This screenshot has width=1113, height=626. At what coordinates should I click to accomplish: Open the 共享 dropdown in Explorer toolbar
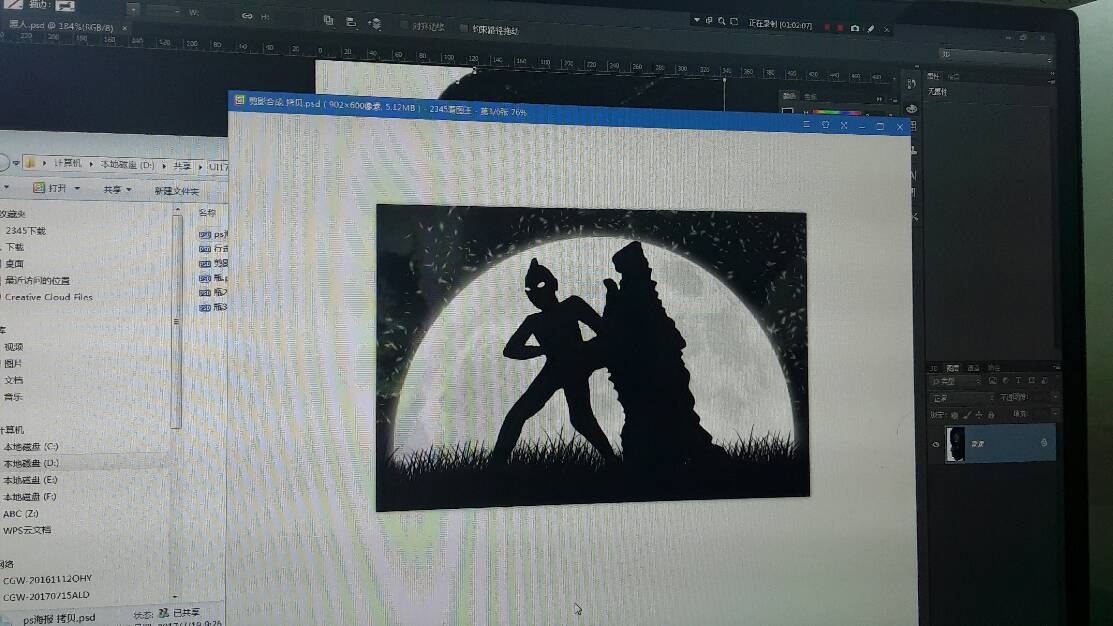click(117, 190)
